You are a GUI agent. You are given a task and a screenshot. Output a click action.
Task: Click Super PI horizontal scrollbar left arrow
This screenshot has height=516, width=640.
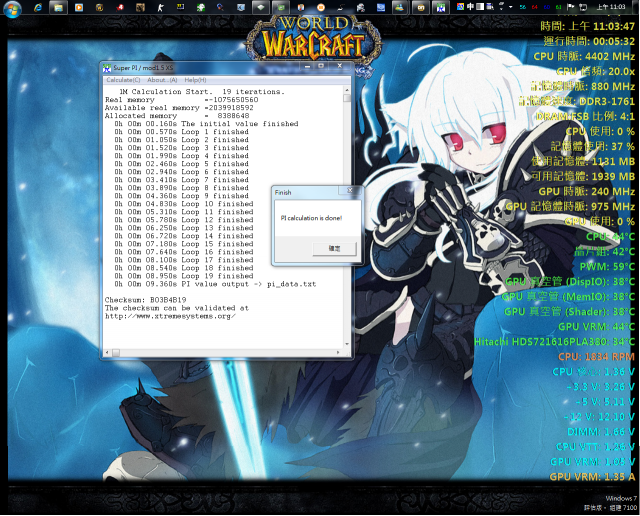click(107, 352)
